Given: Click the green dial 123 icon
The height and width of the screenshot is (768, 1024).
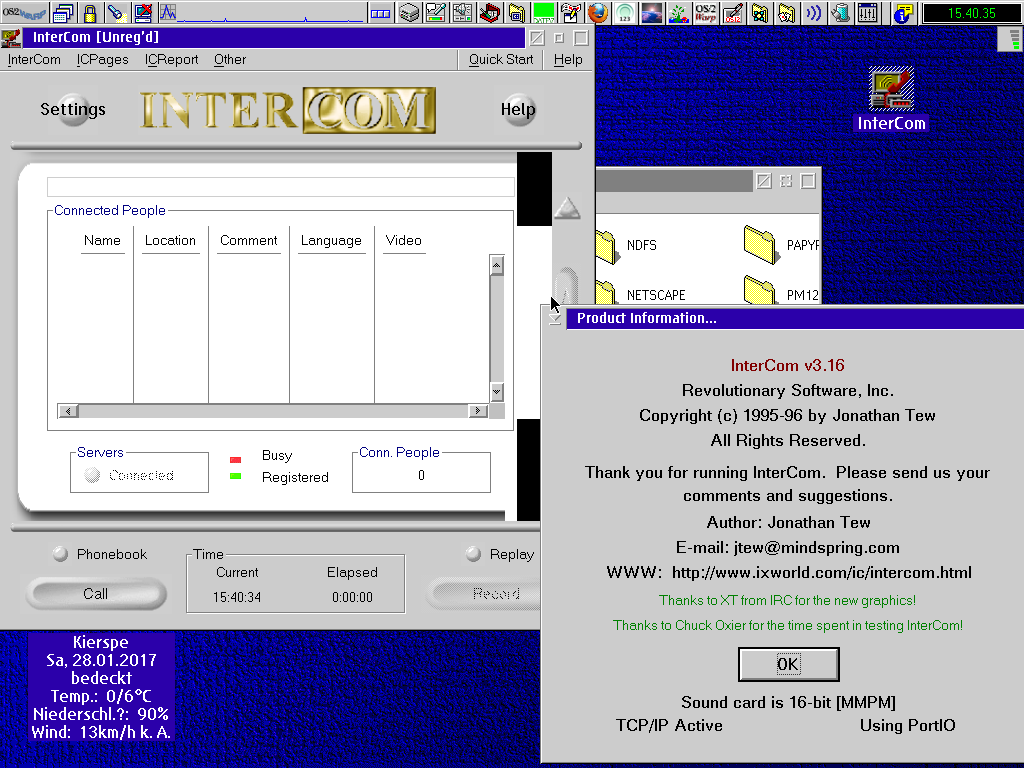Looking at the screenshot, I should (625, 12).
